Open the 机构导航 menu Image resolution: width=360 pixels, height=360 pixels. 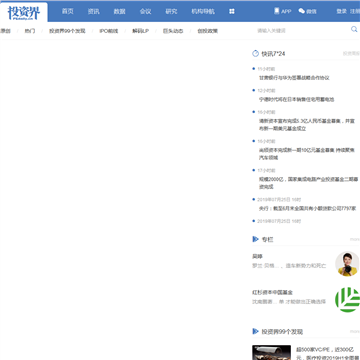pos(203,11)
